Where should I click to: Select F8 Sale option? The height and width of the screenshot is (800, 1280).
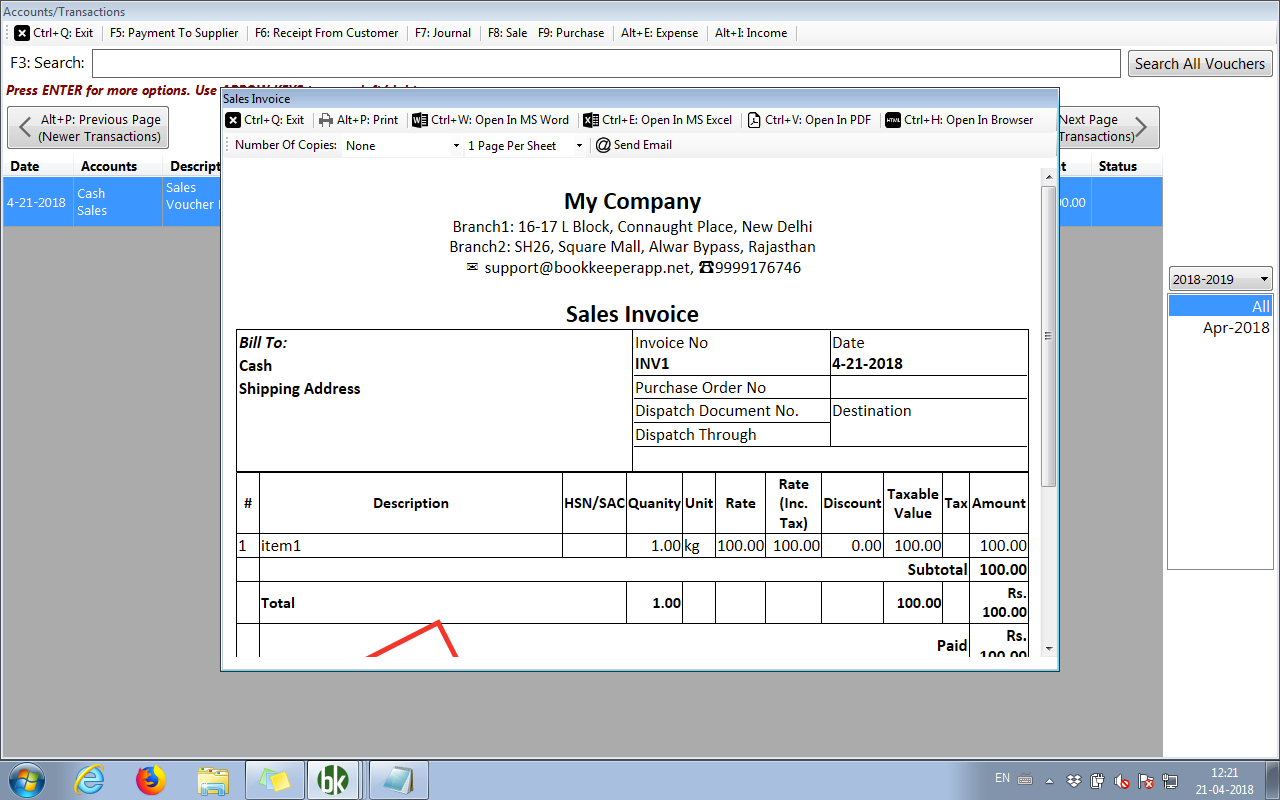pos(507,33)
